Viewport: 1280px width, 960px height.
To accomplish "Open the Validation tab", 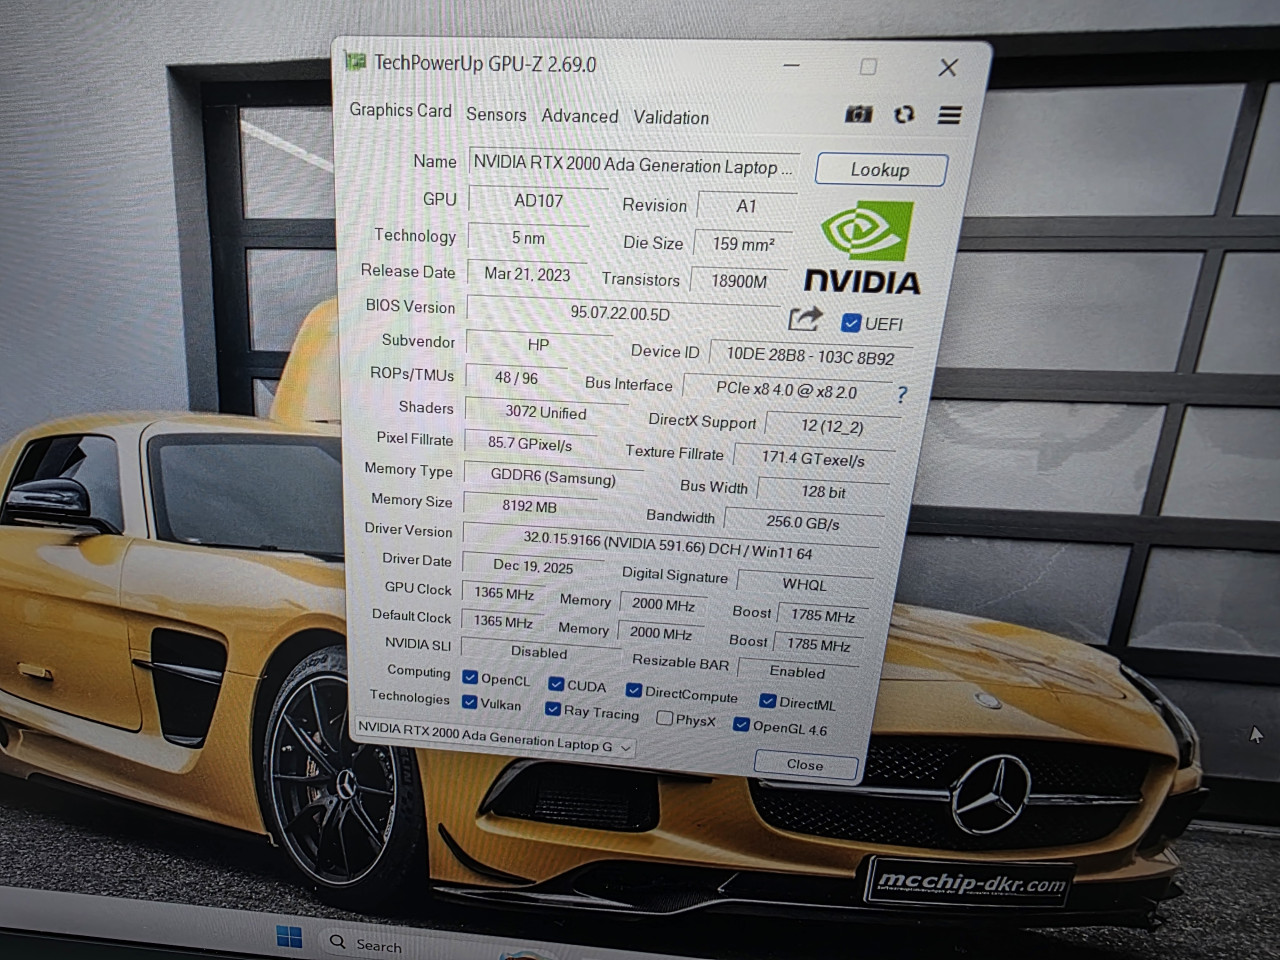I will coord(671,117).
